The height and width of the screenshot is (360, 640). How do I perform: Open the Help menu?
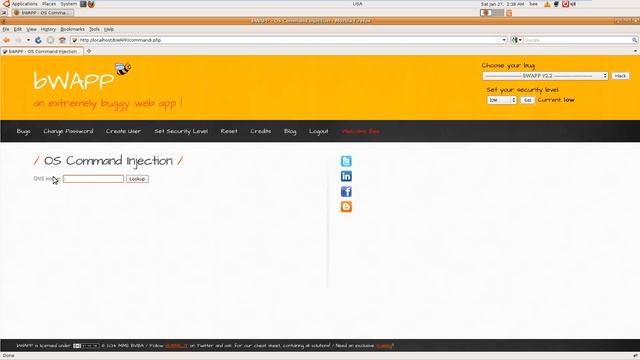tap(109, 29)
